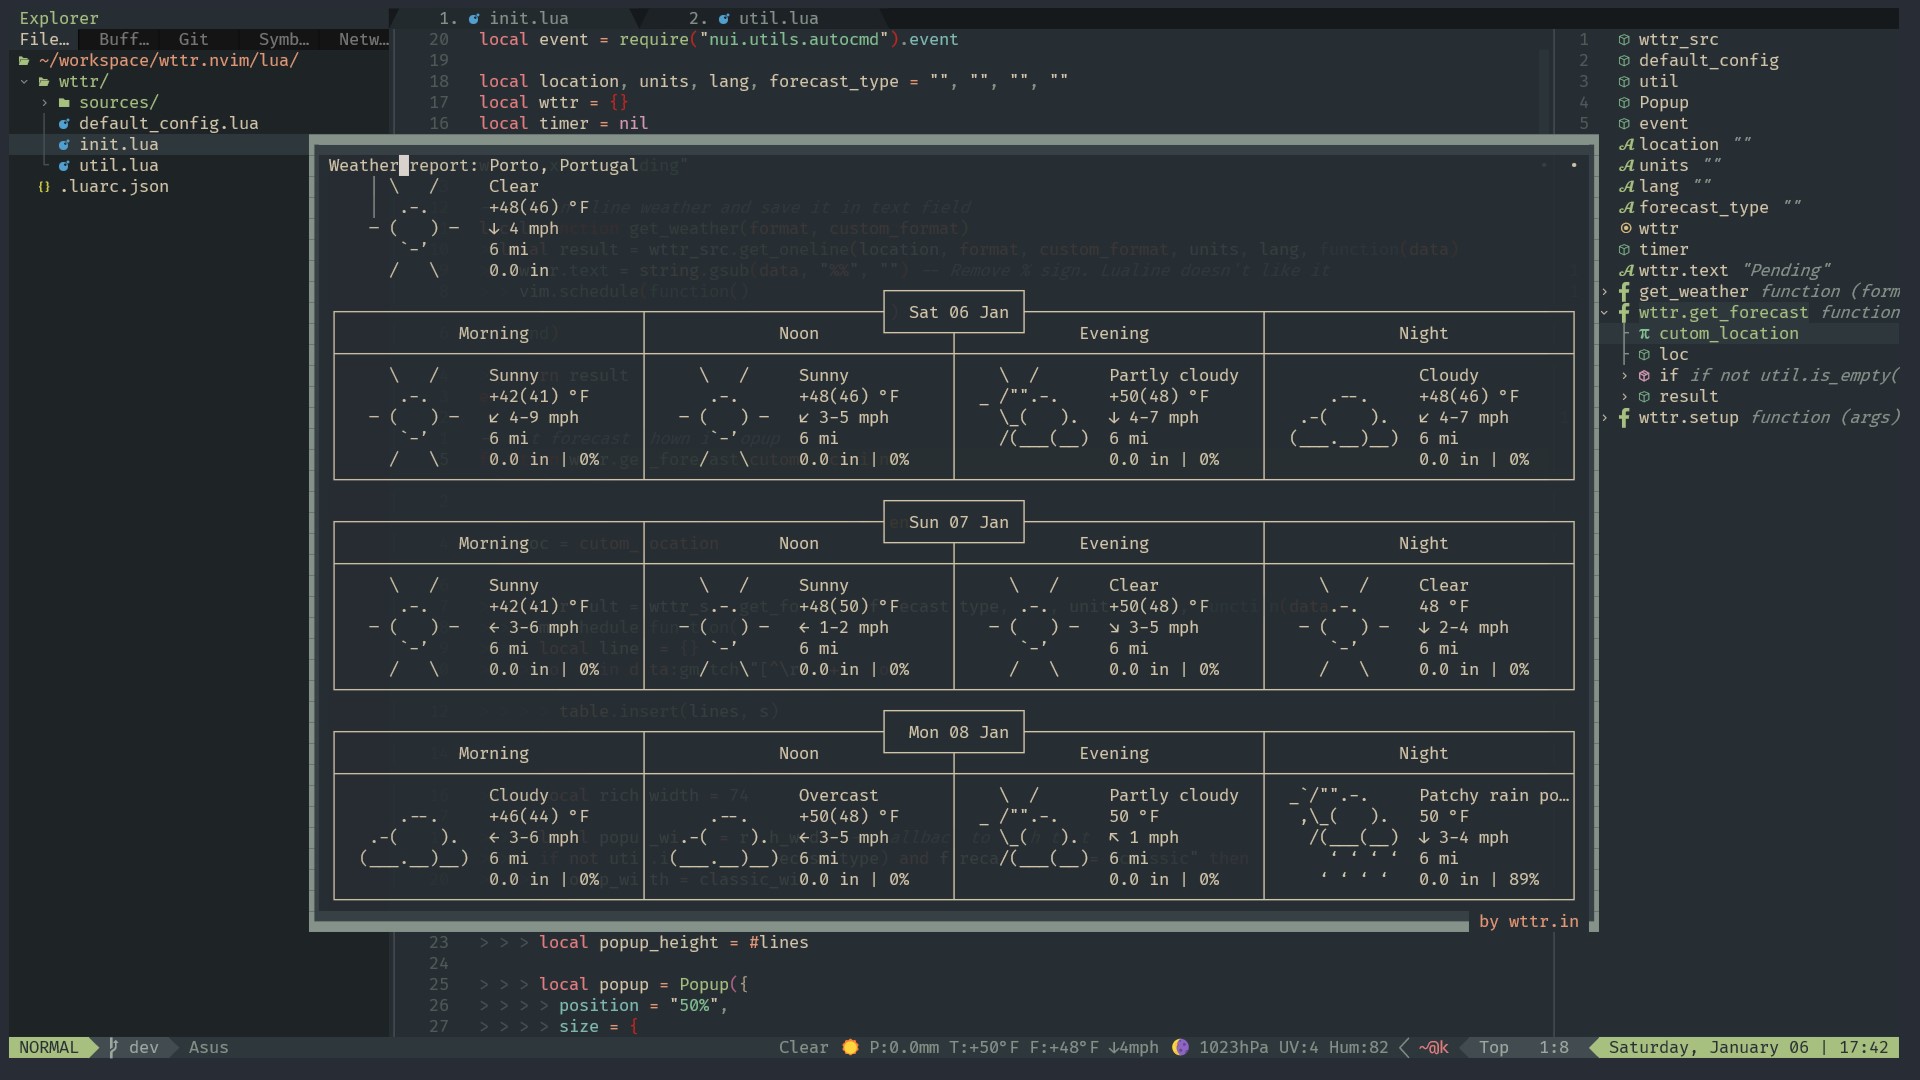Collapse the wttr.get_forecast outline node
1920x1080 pixels.
click(x=1605, y=313)
